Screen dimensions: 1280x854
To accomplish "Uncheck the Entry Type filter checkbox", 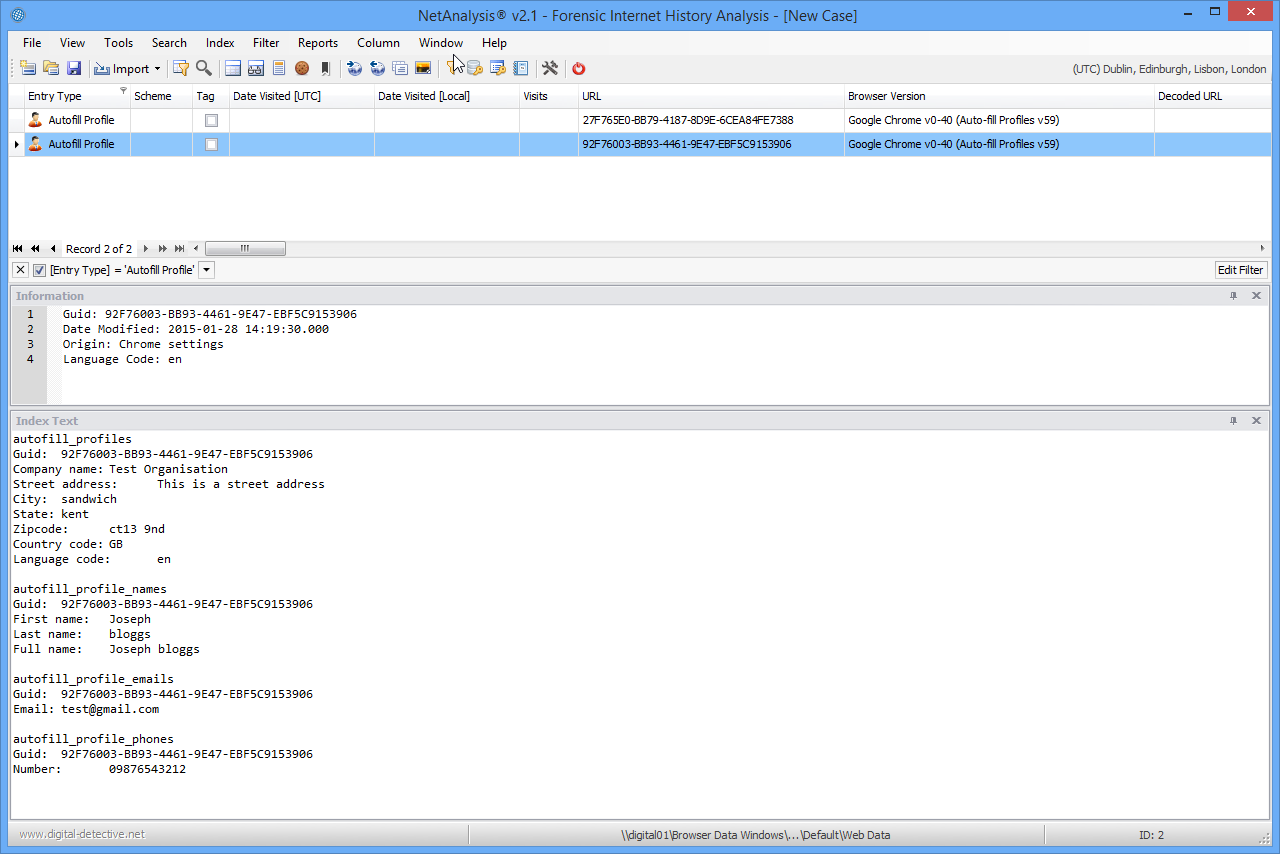I will click(40, 270).
